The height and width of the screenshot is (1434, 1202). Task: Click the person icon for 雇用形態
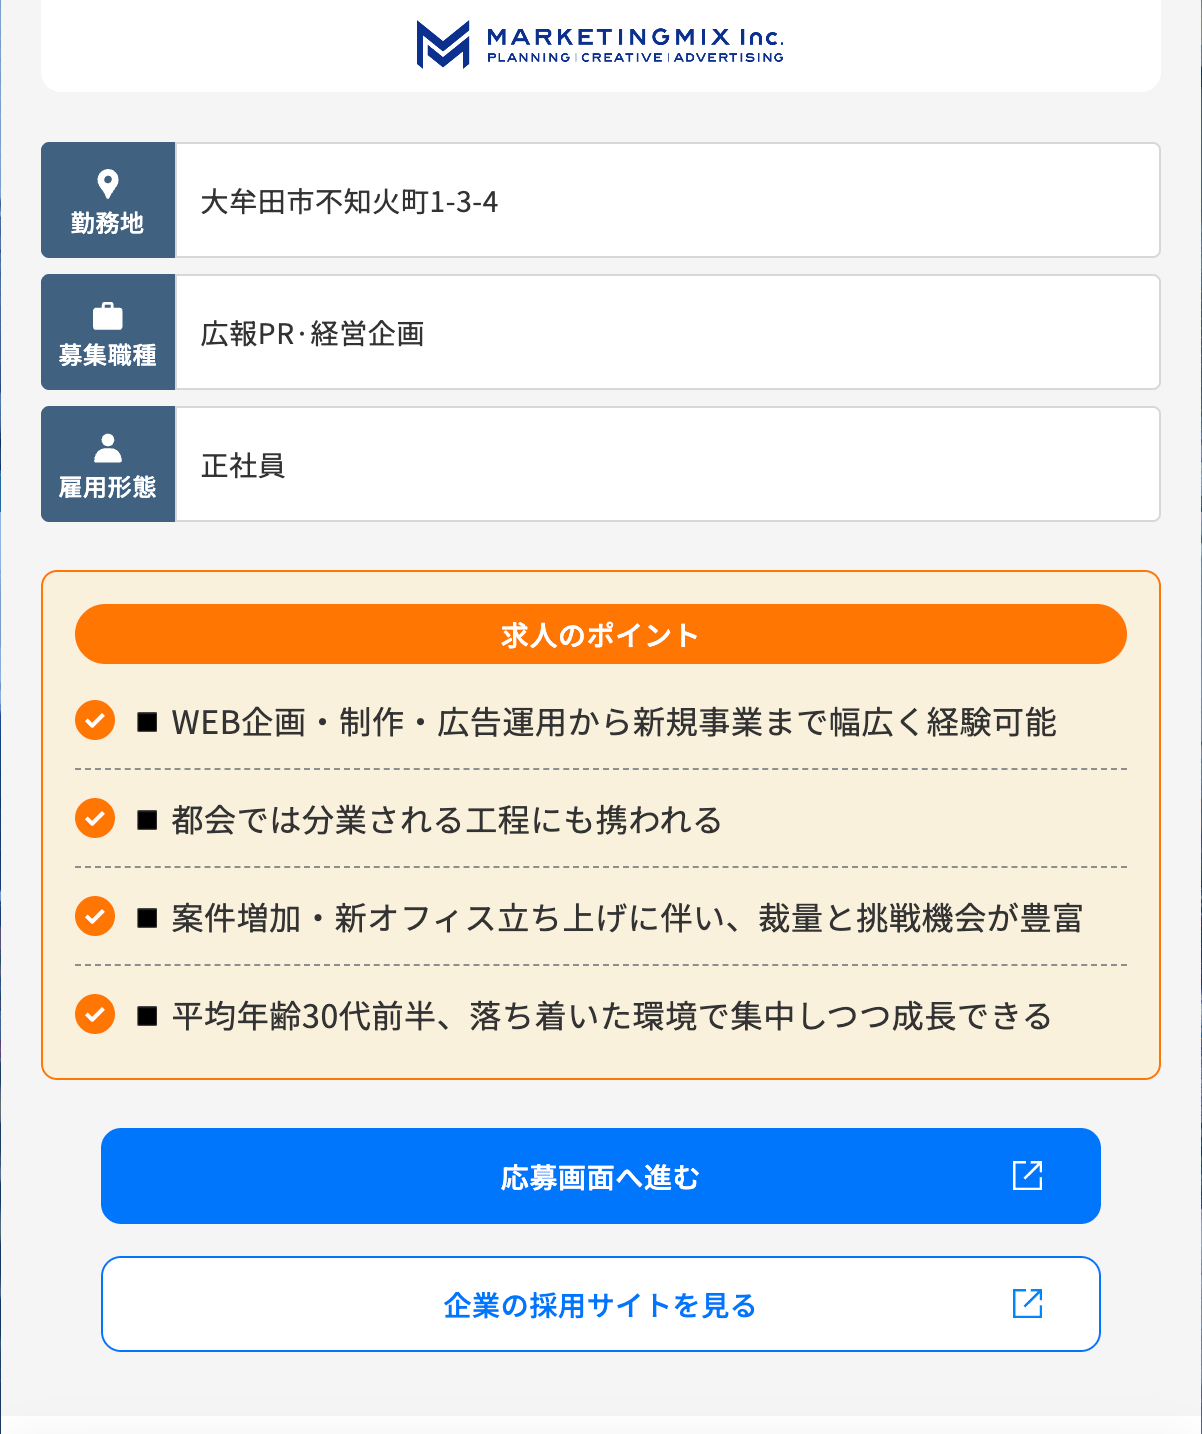coord(108,448)
